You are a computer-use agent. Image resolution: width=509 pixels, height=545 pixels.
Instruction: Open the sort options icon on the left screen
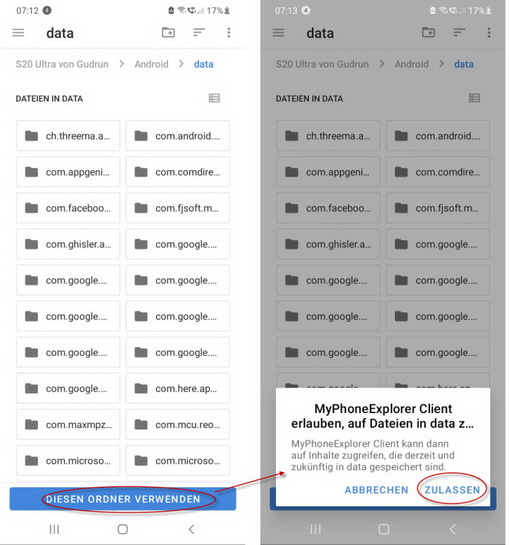click(x=199, y=32)
